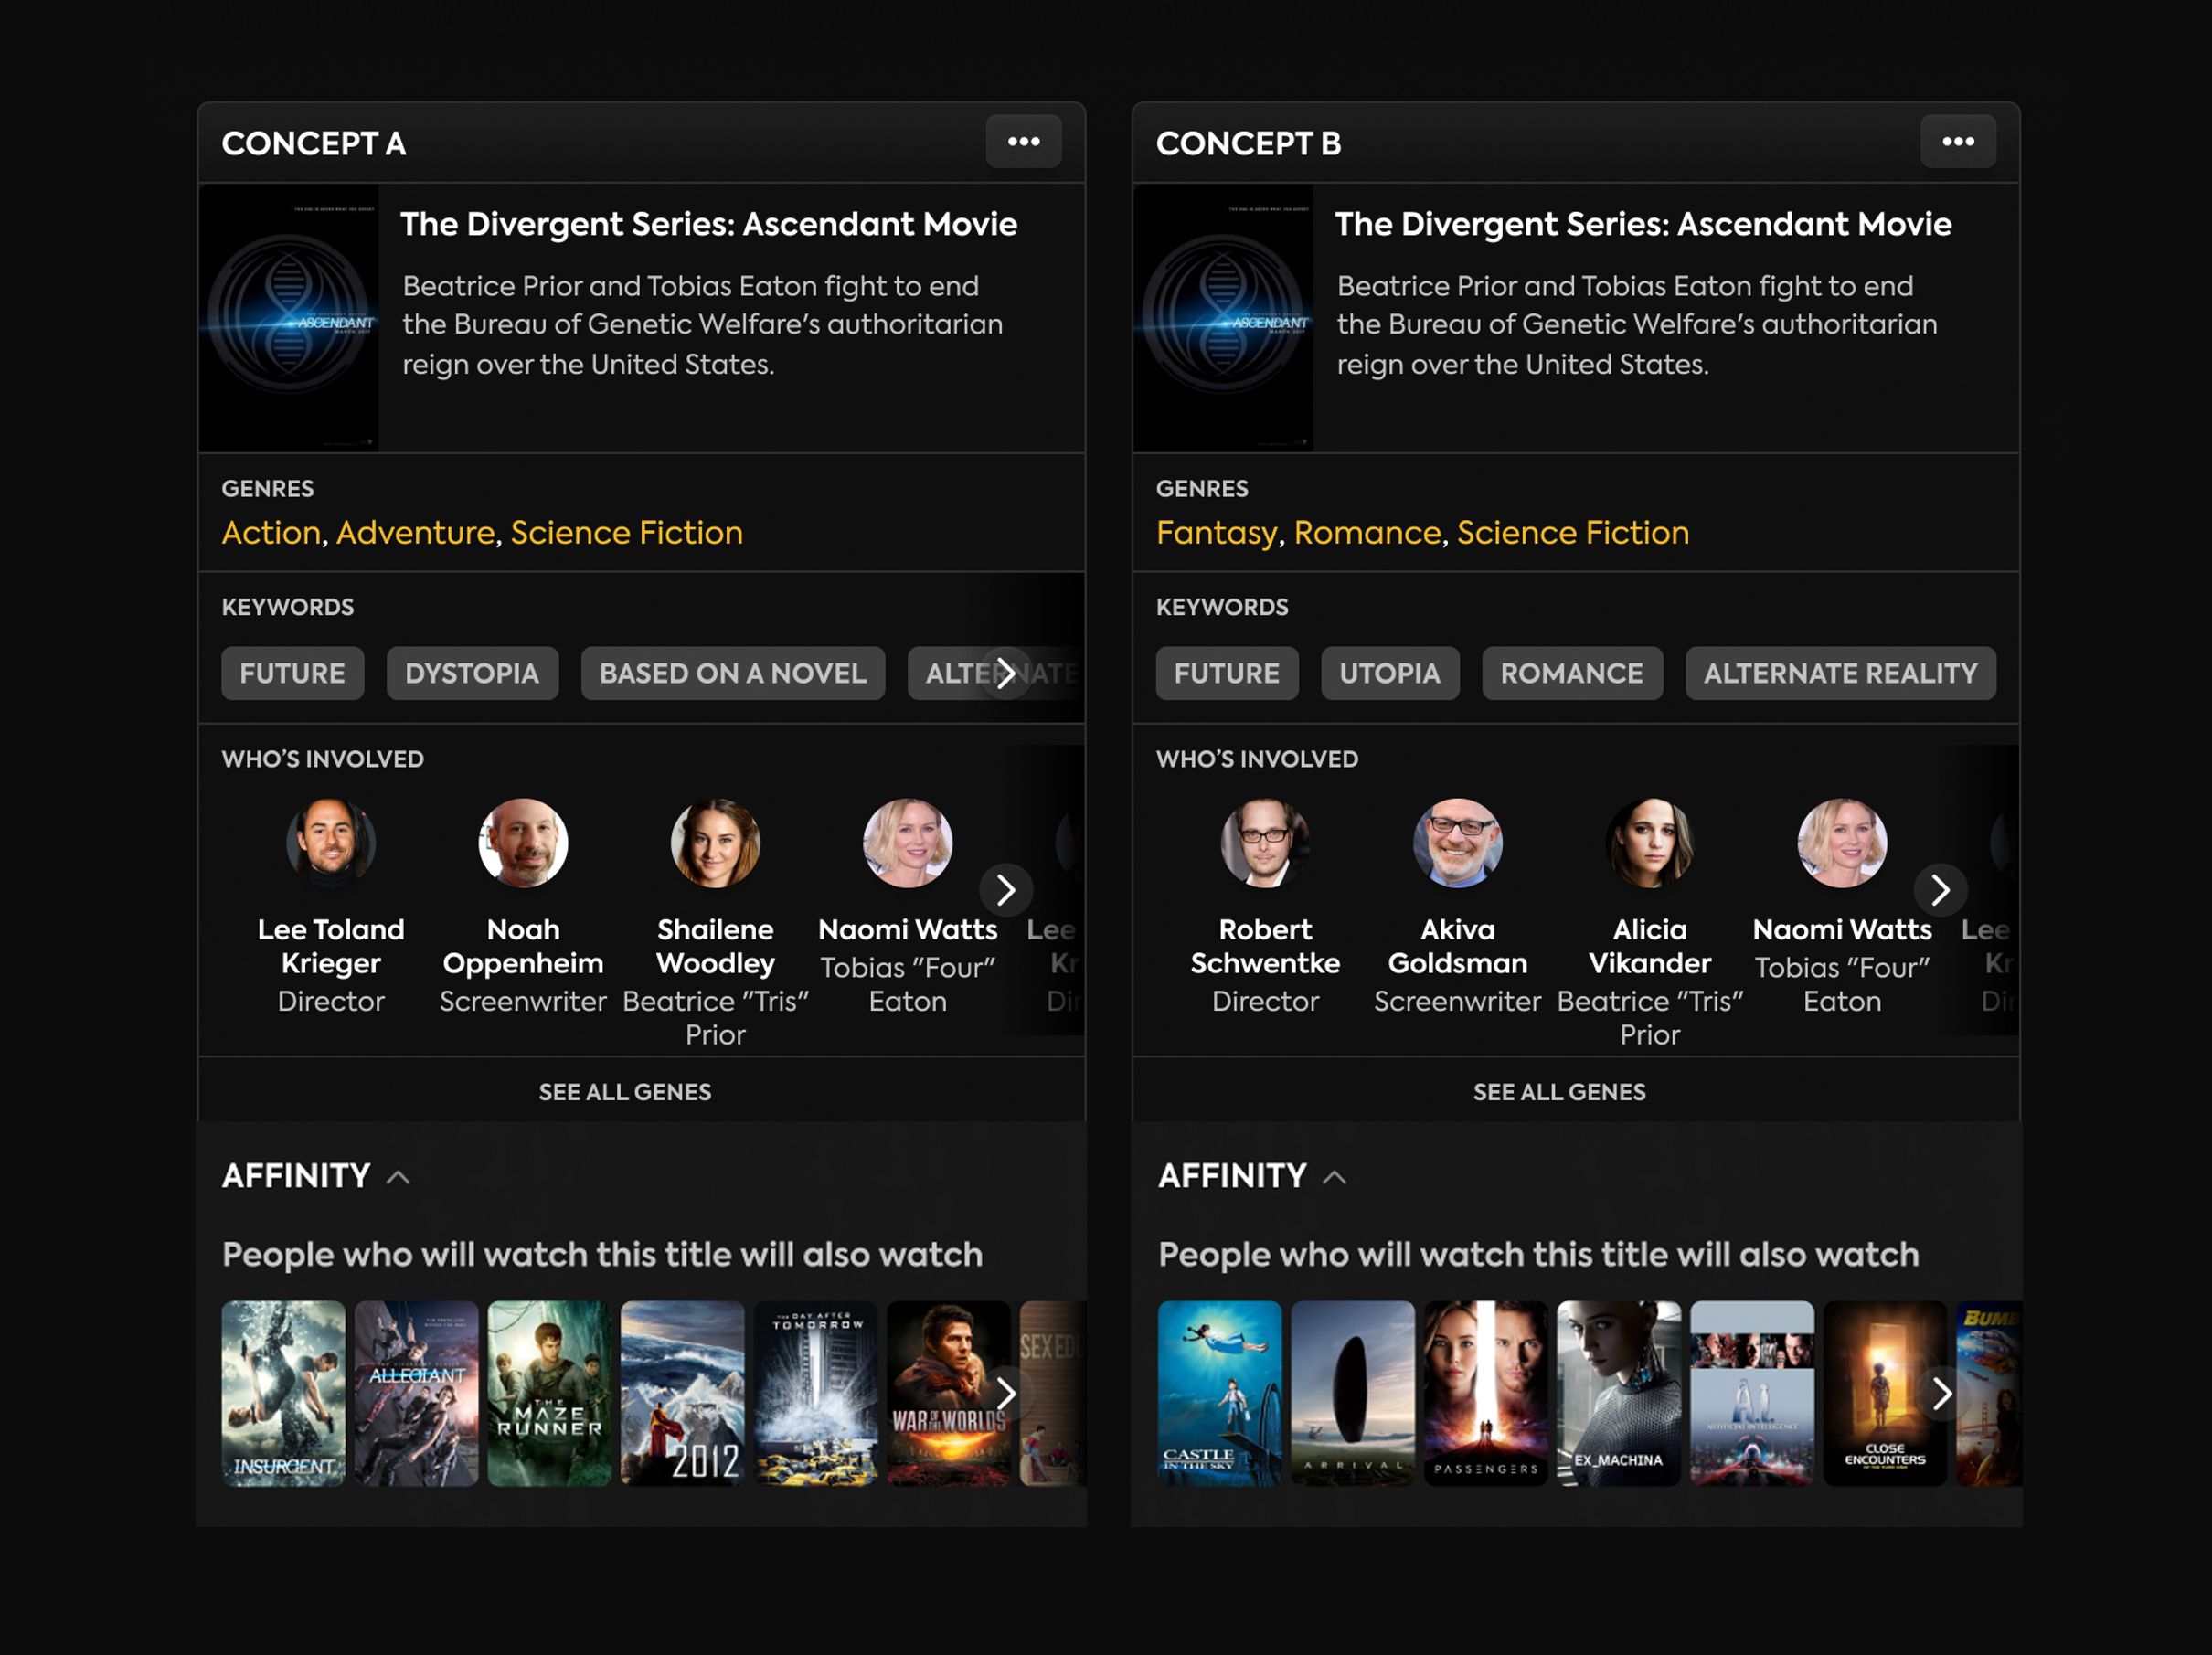The image size is (2212, 1655).
Task: Open The Day After Tomorrow poster
Action: [x=815, y=1393]
